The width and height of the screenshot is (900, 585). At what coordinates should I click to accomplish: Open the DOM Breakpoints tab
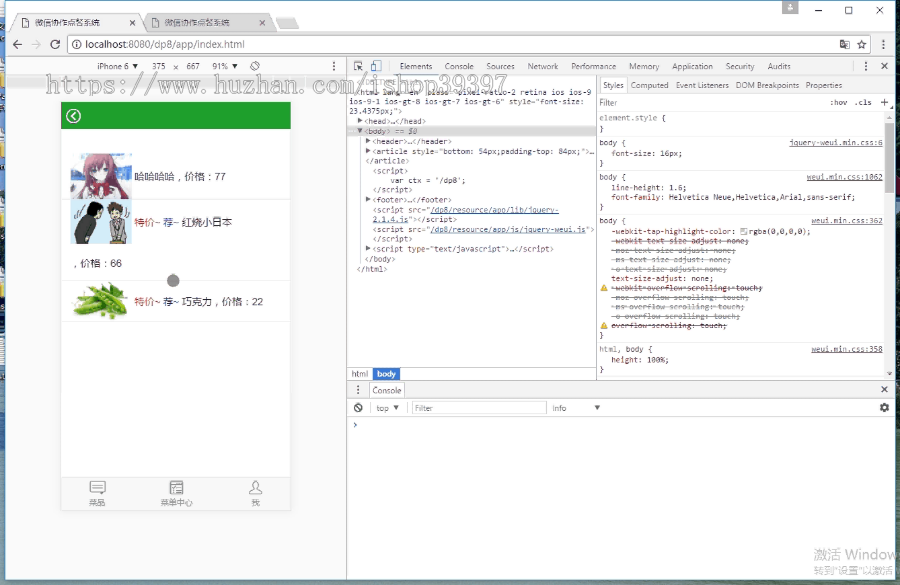point(767,85)
